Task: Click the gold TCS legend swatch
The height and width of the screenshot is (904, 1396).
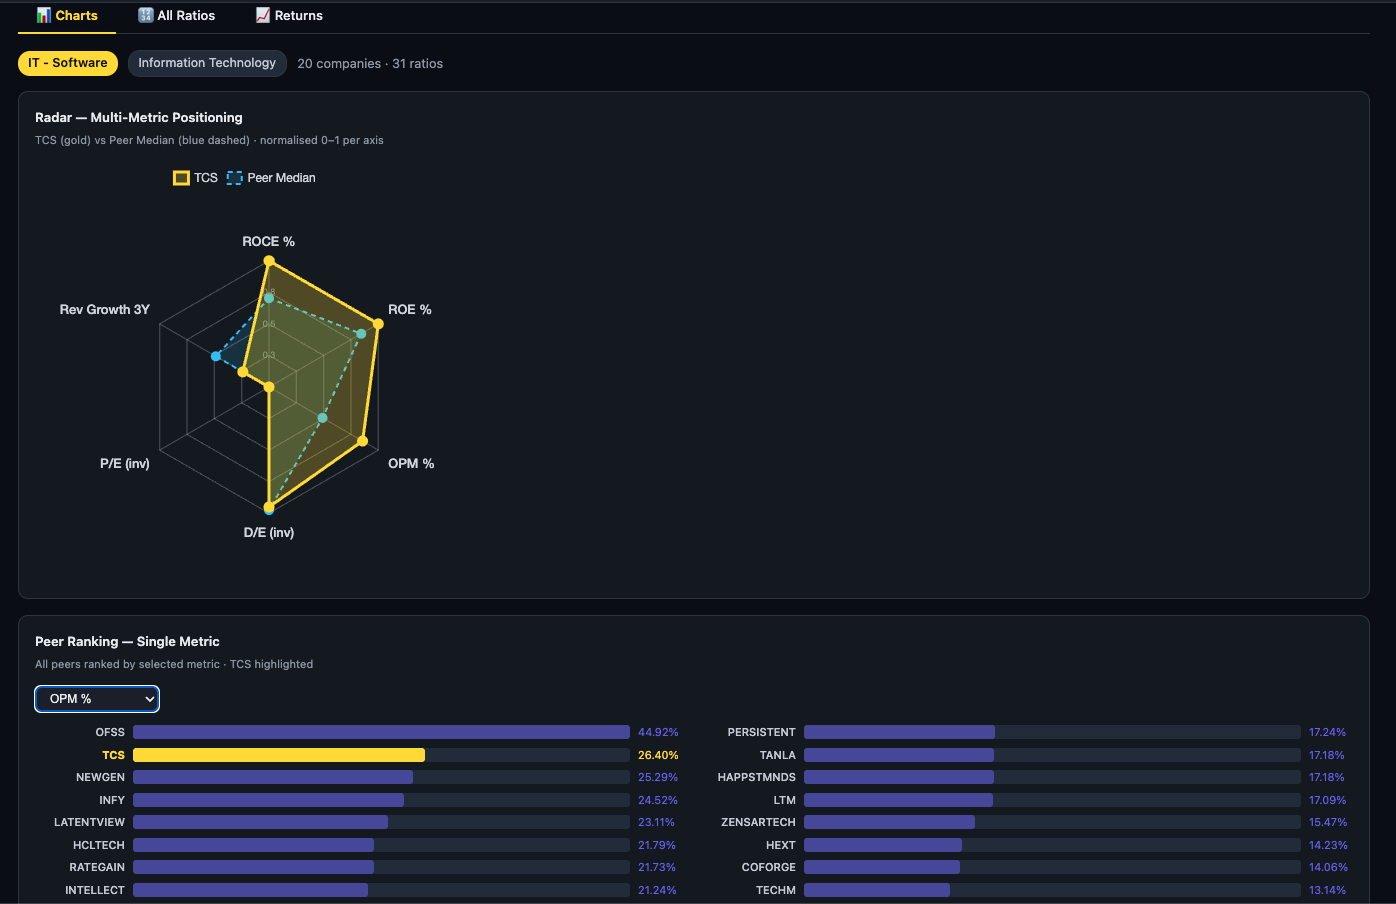Action: pyautogui.click(x=181, y=178)
